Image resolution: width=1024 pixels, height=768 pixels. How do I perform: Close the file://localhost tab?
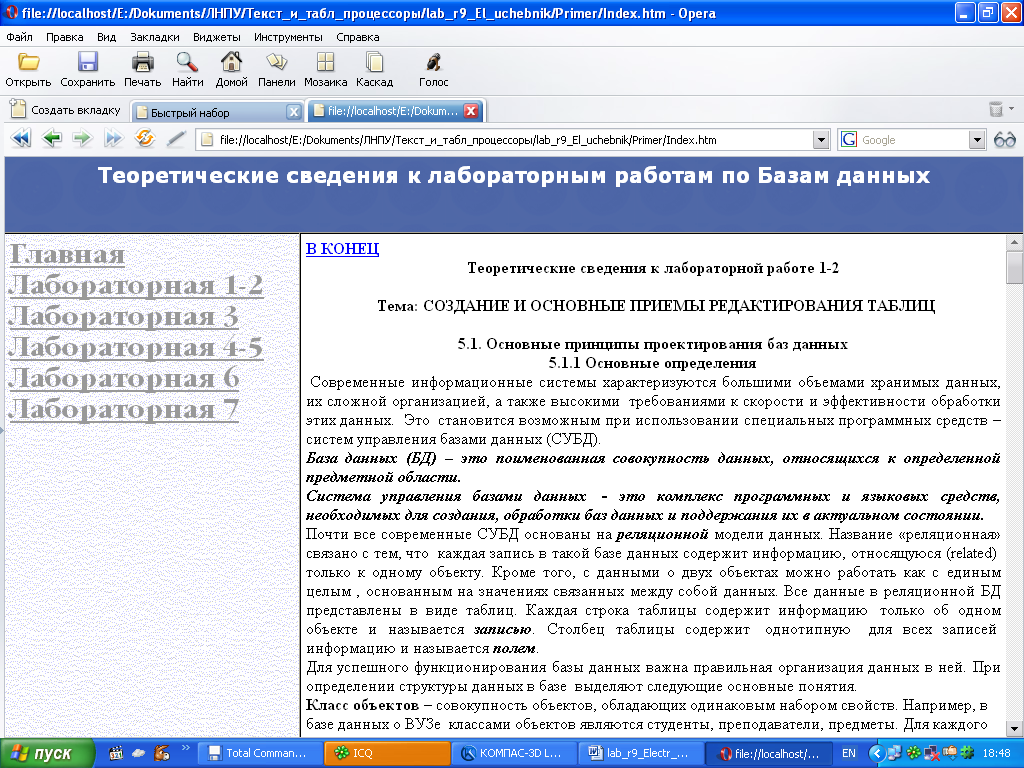pos(471,111)
